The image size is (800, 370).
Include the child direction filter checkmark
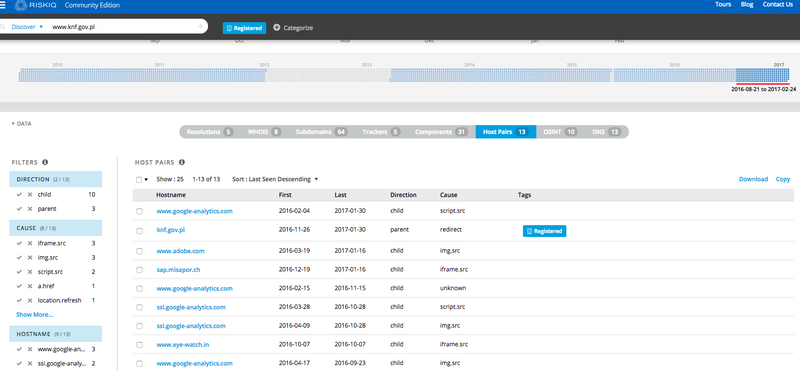pos(19,194)
